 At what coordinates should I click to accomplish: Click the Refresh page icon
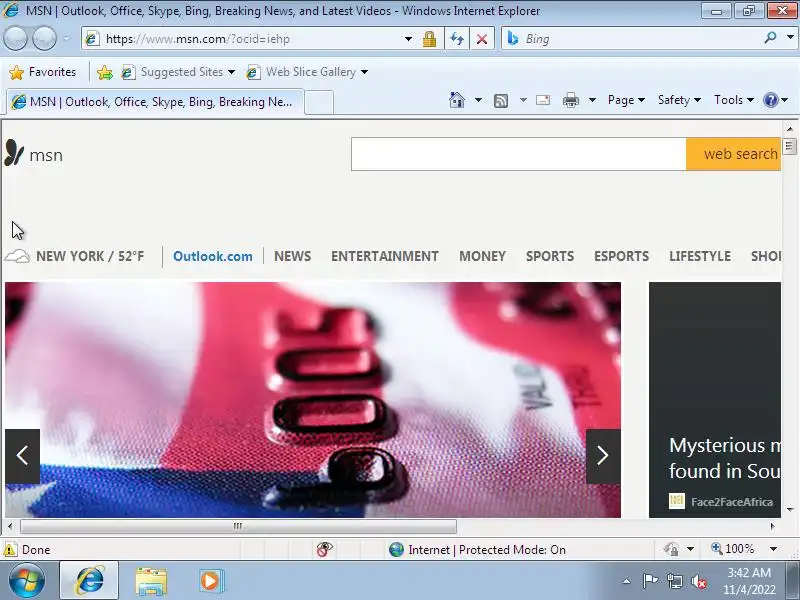coord(457,39)
